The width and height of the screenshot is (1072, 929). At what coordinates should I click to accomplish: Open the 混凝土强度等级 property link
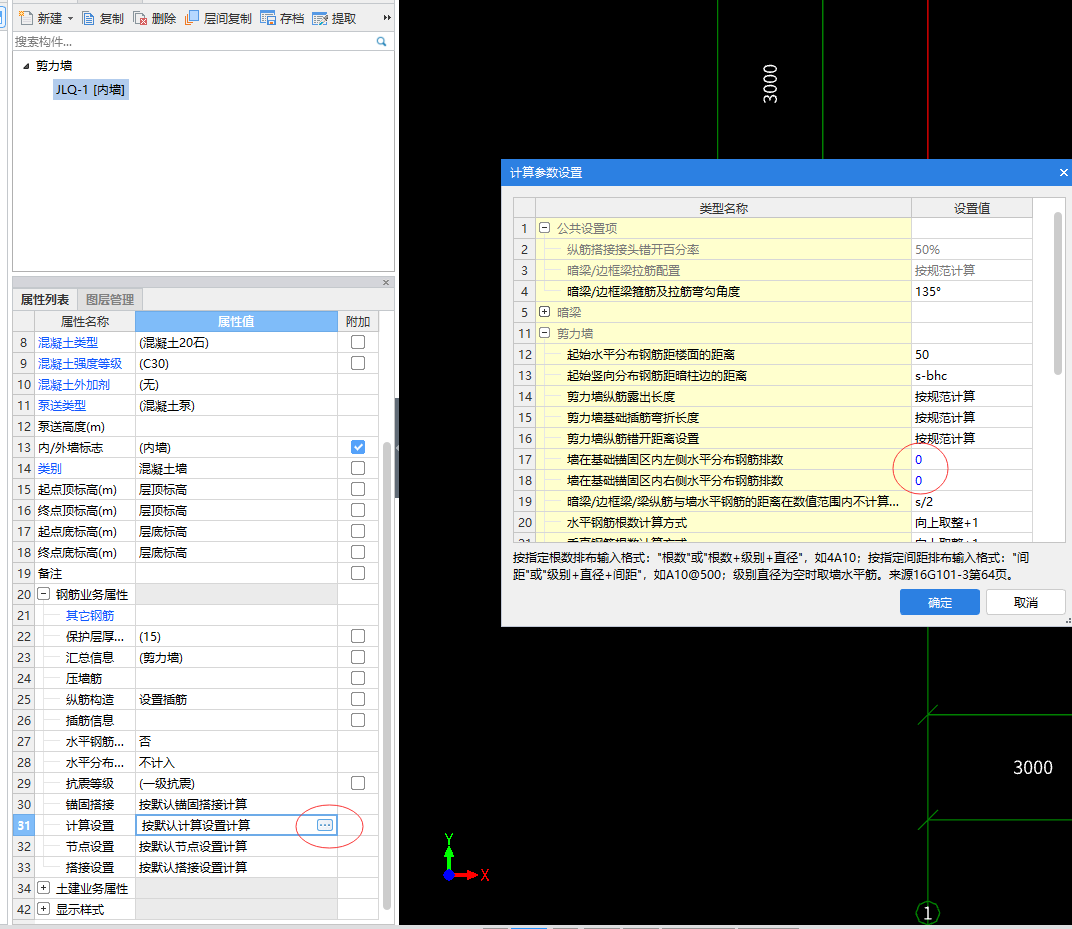click(80, 364)
